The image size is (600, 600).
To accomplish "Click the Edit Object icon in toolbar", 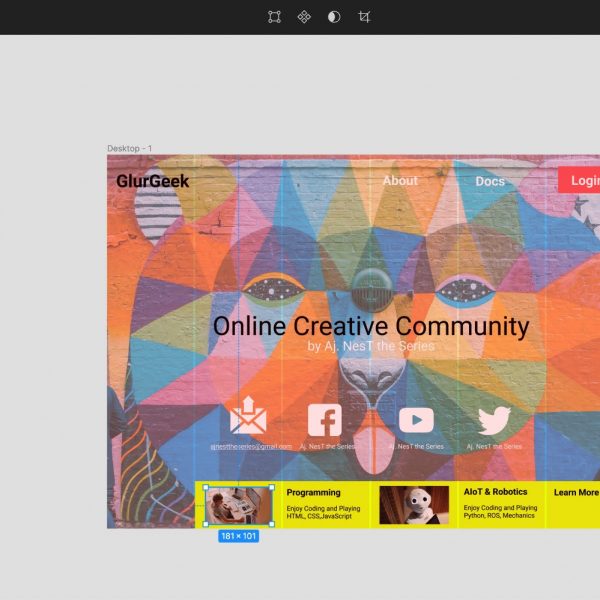I will [274, 17].
